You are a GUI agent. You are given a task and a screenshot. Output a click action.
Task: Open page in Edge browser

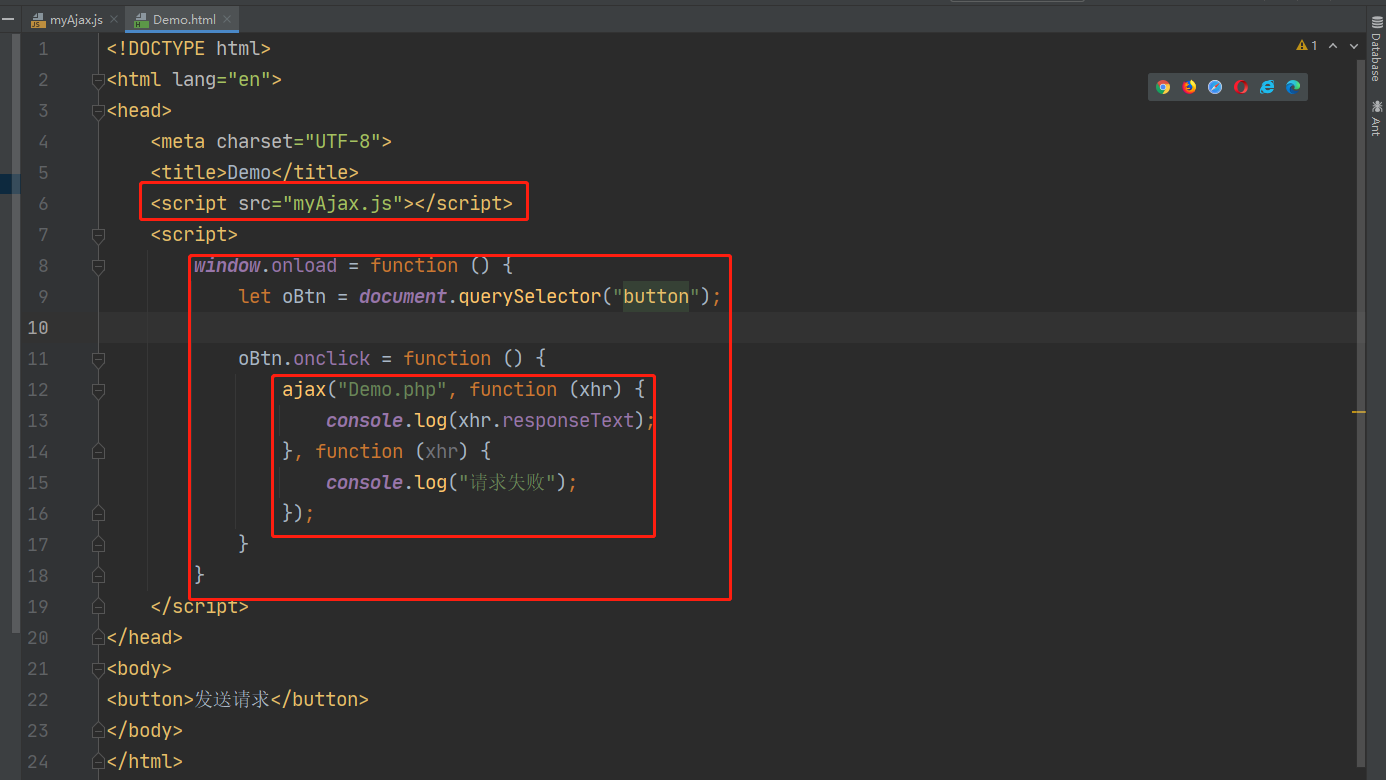click(1293, 87)
